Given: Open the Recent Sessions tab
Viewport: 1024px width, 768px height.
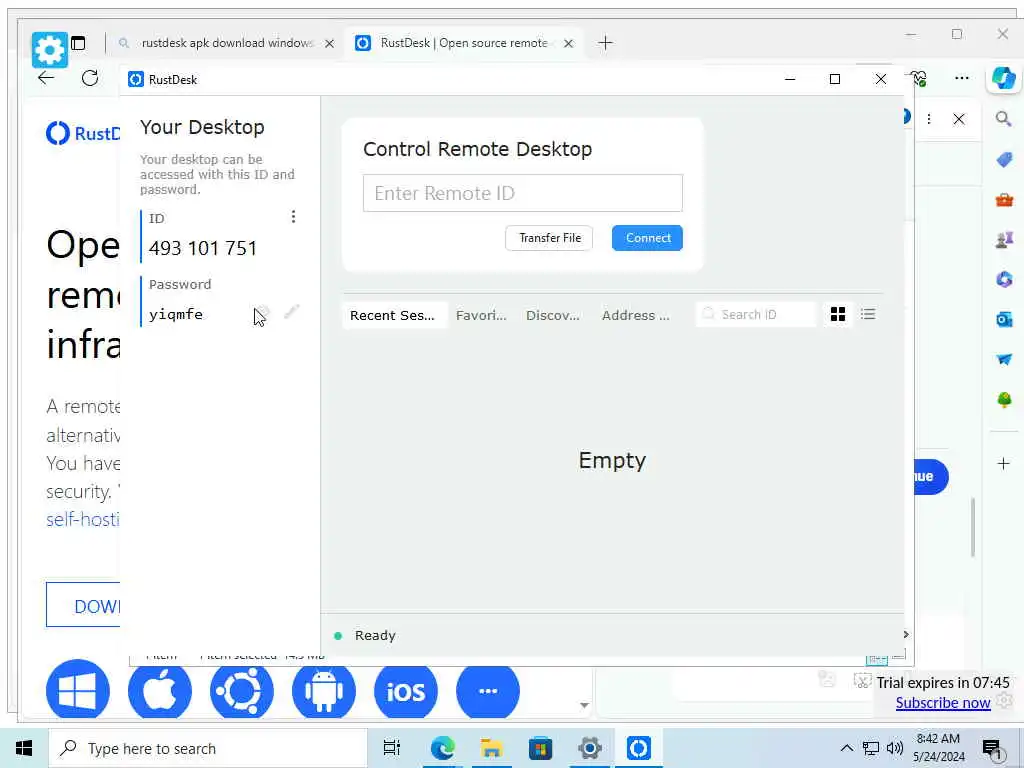Looking at the screenshot, I should tap(392, 315).
